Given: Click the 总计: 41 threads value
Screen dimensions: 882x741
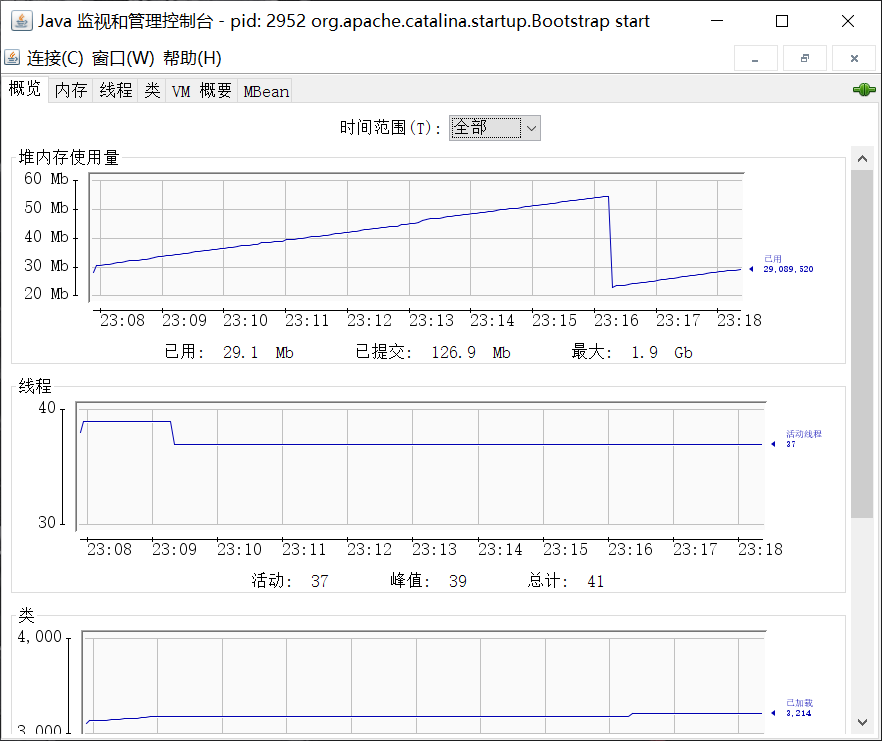Looking at the screenshot, I should pyautogui.click(x=566, y=581).
